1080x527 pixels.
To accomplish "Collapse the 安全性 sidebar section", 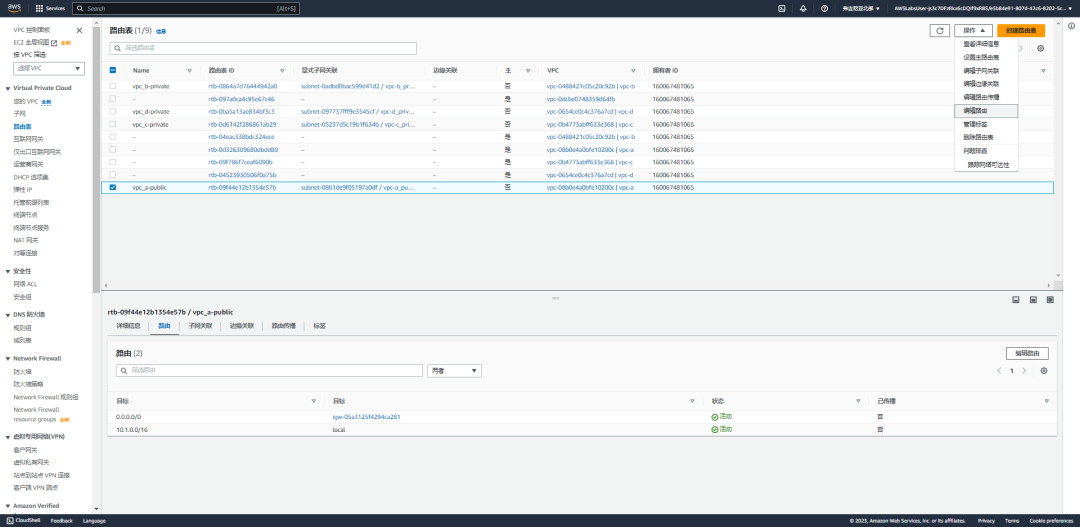I will coord(8,271).
